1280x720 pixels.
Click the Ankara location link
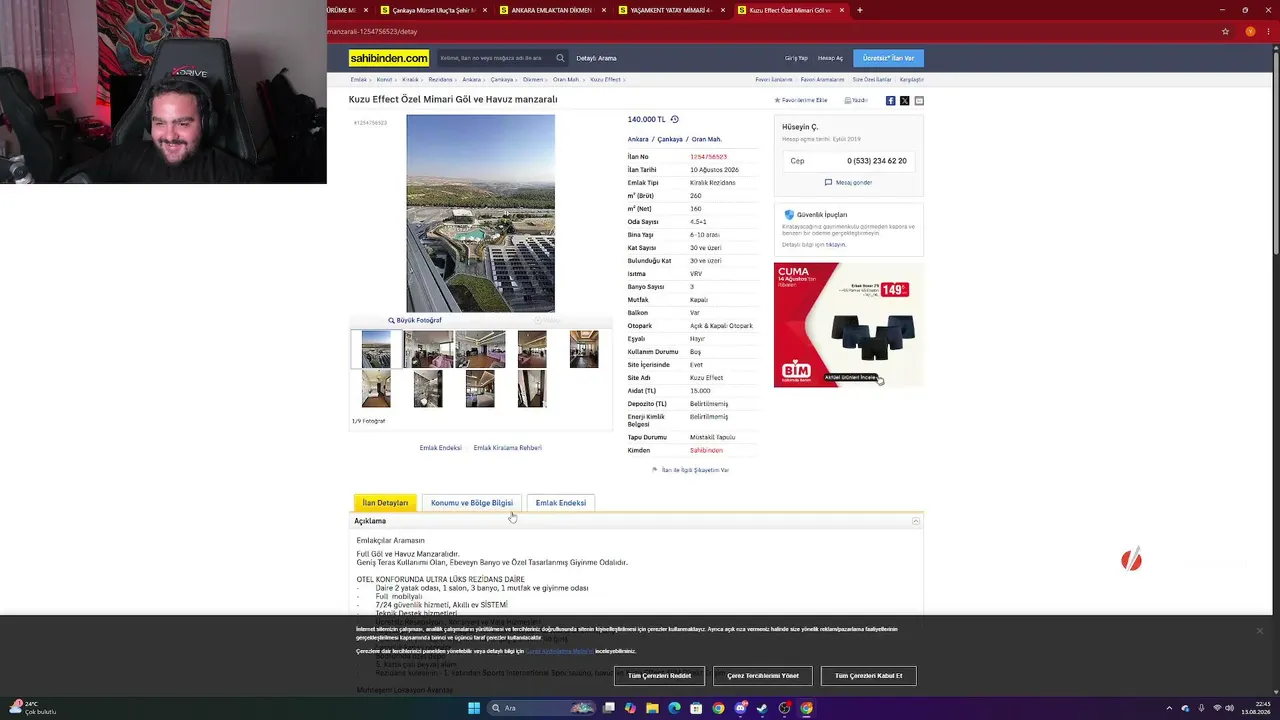coord(638,139)
